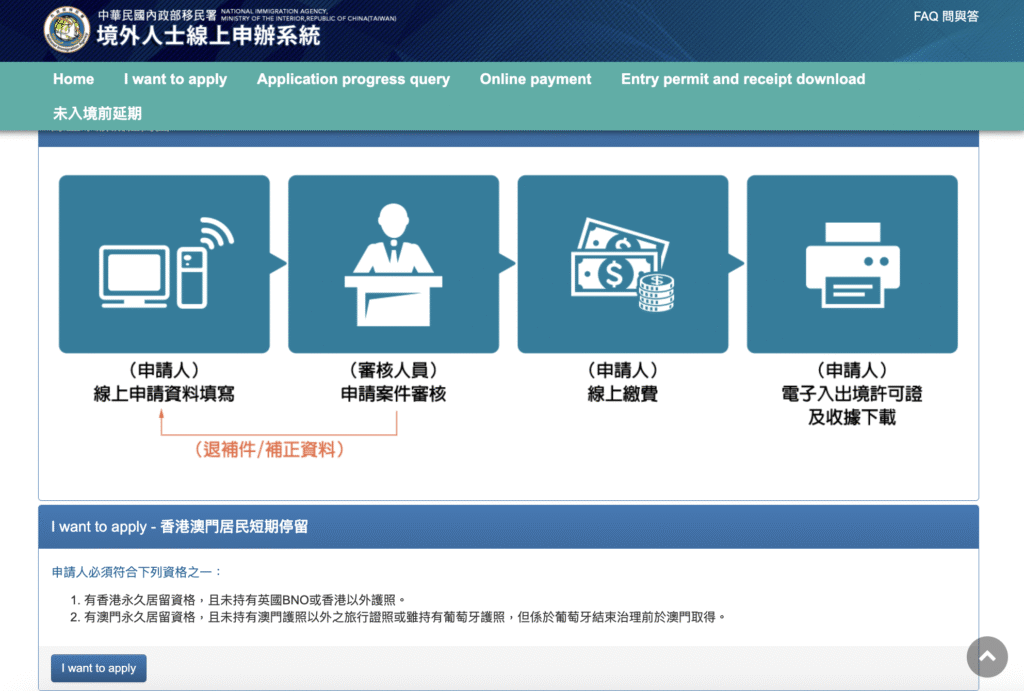1024x691 pixels.
Task: Click the computer online application icon
Action: tap(164, 264)
